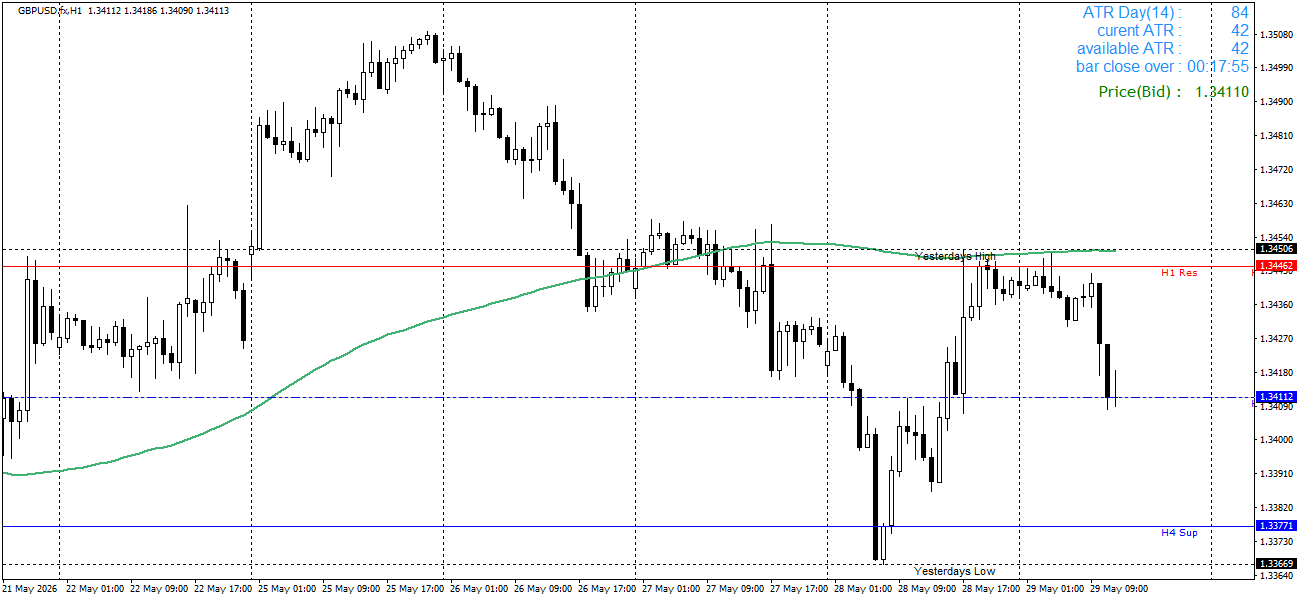Click the '28 May 17:00' time label

pos(989,589)
